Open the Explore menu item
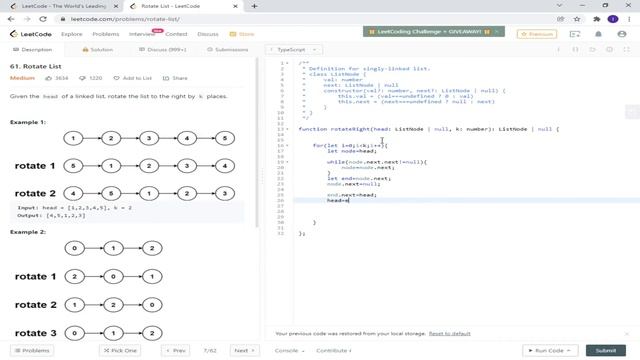 click(72, 34)
